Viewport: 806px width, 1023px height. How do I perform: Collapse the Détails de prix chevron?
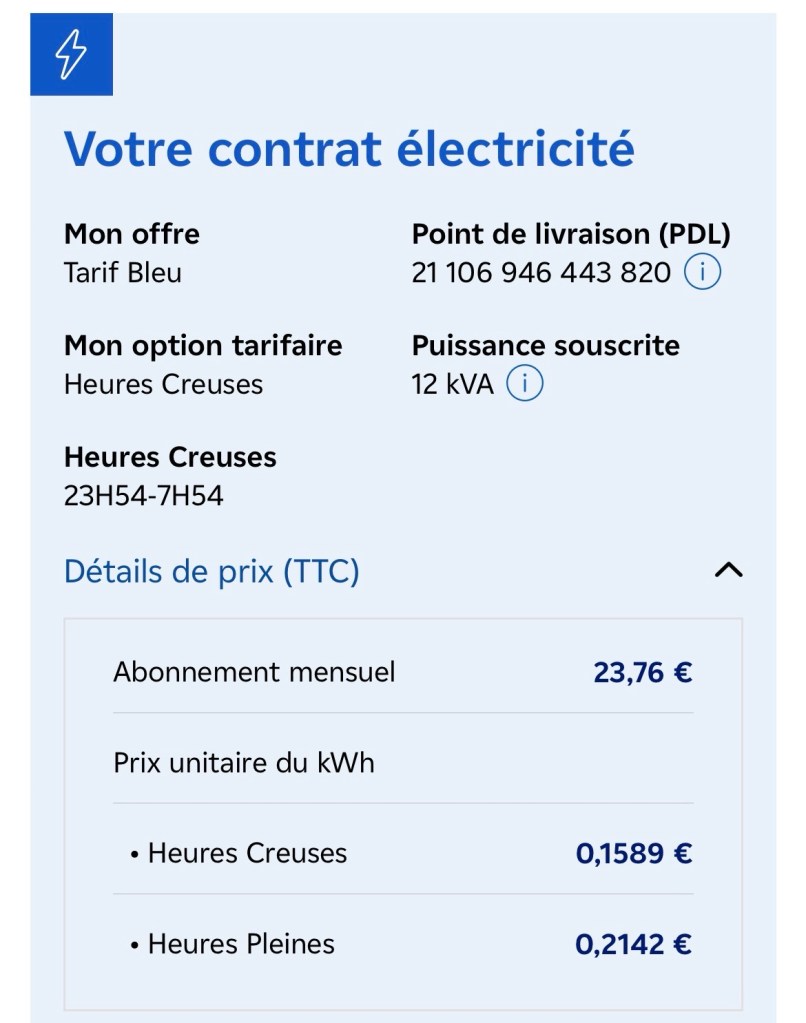(x=728, y=571)
